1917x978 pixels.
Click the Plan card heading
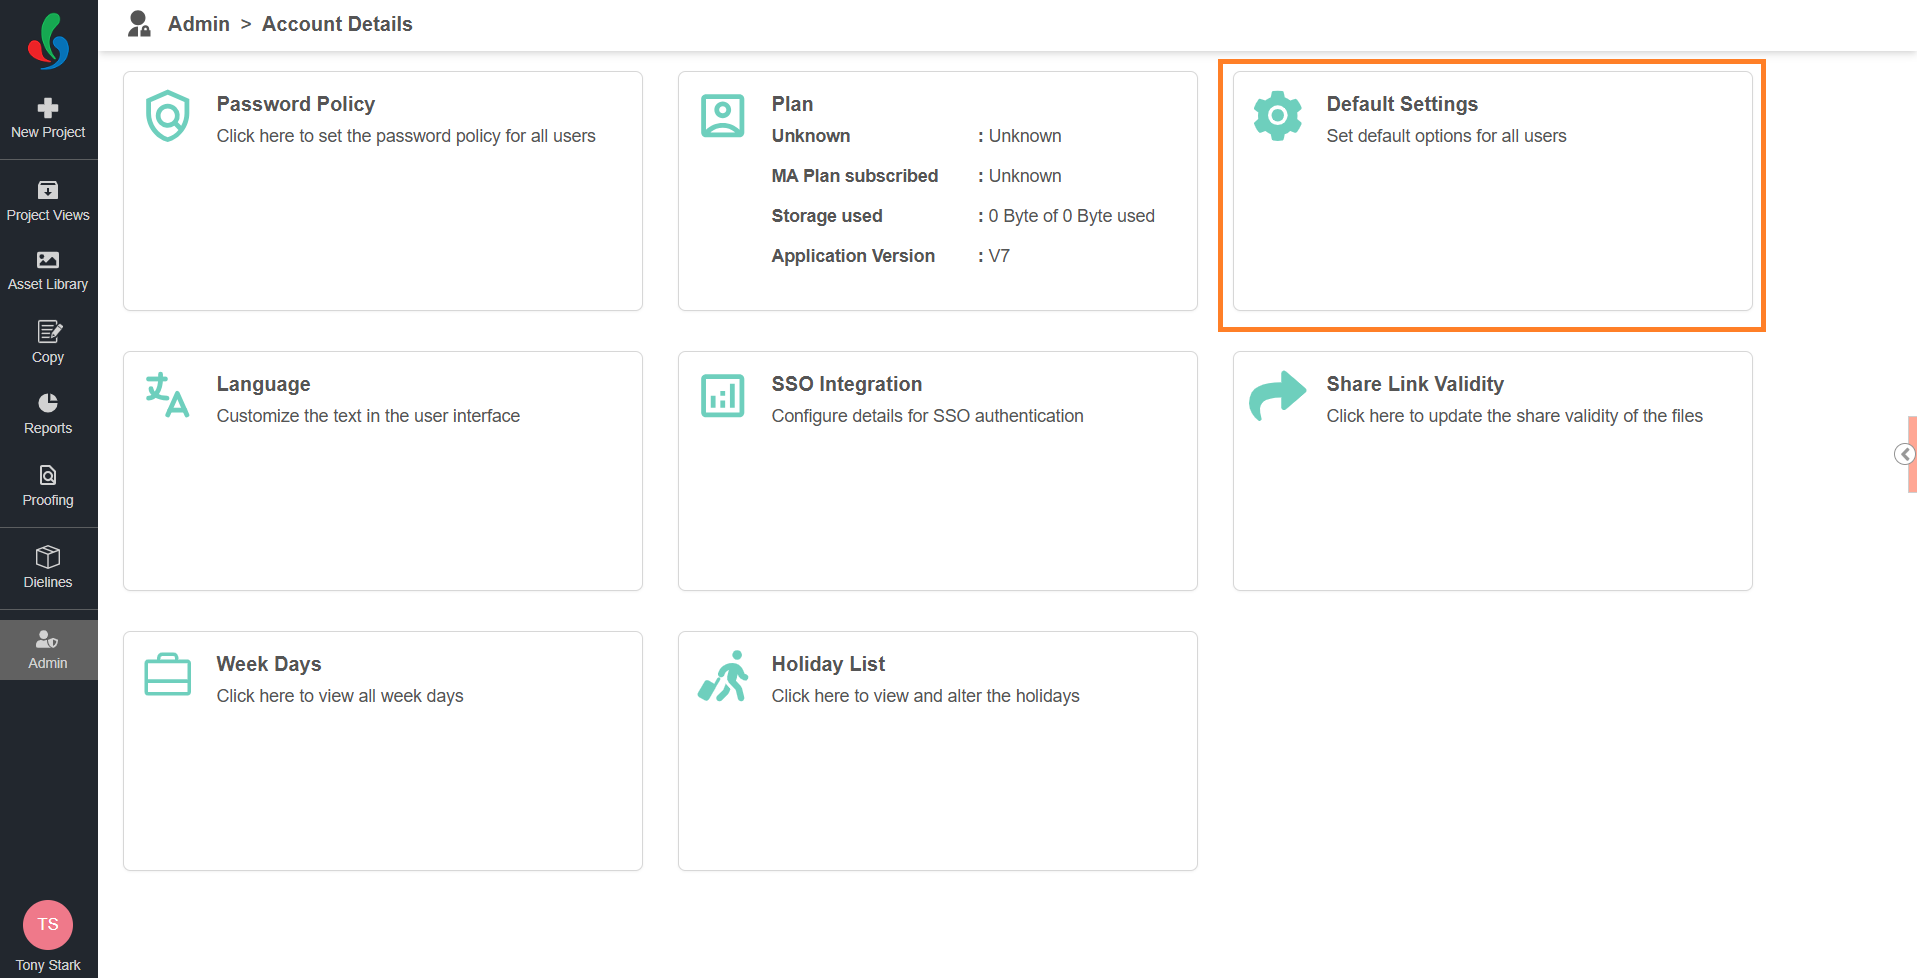click(x=792, y=104)
